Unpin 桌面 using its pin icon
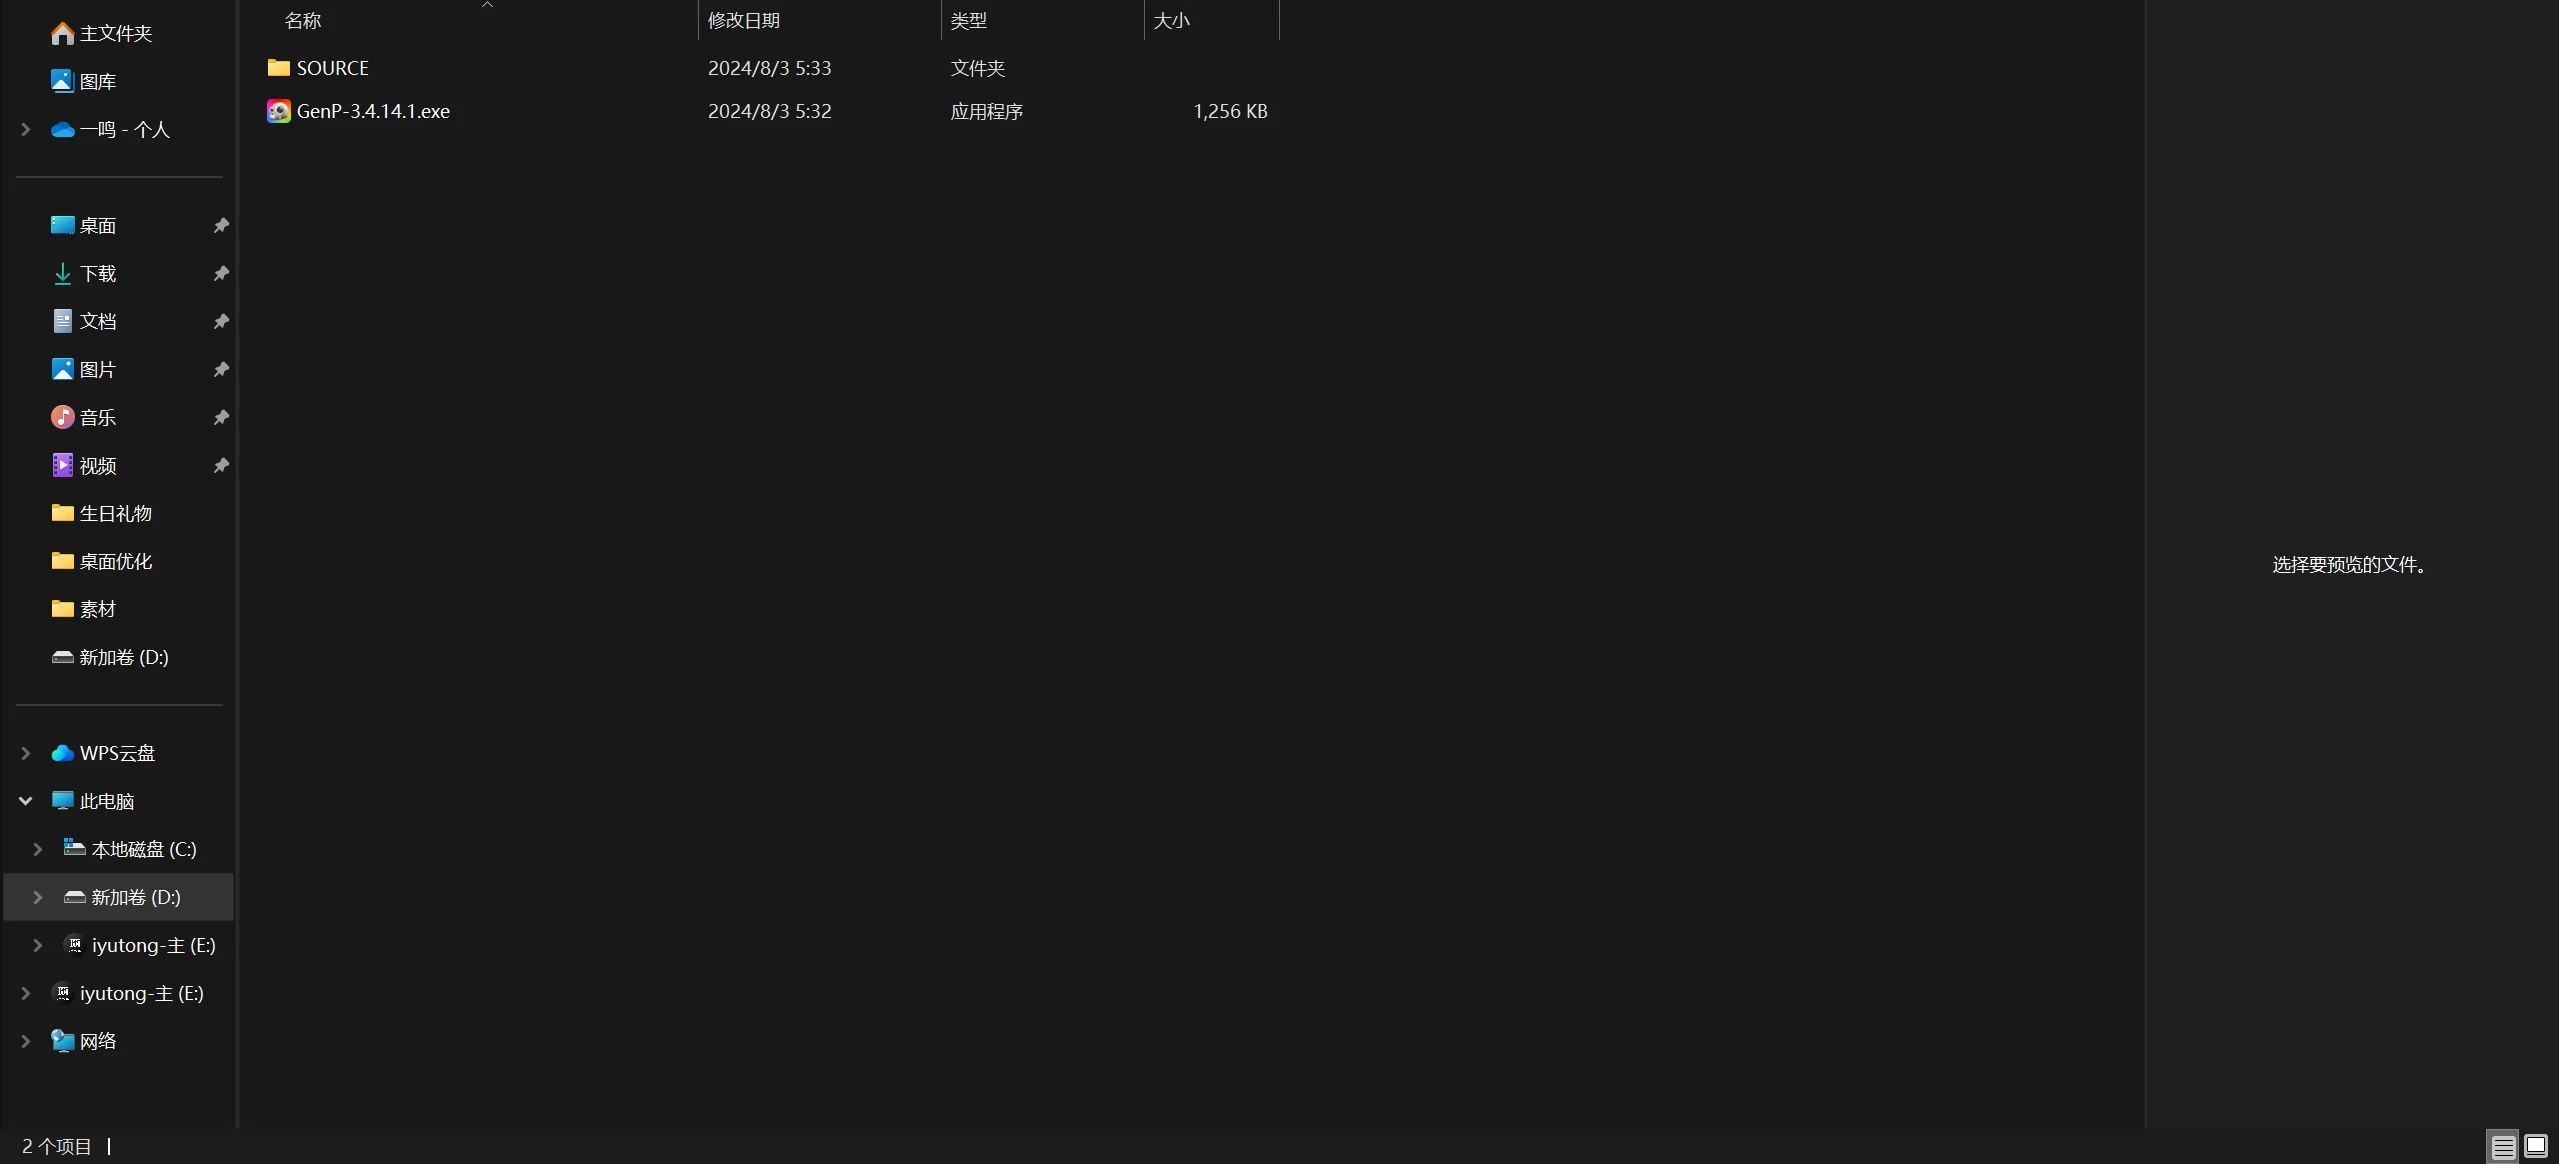Viewport: 2559px width, 1164px height. 221,226
